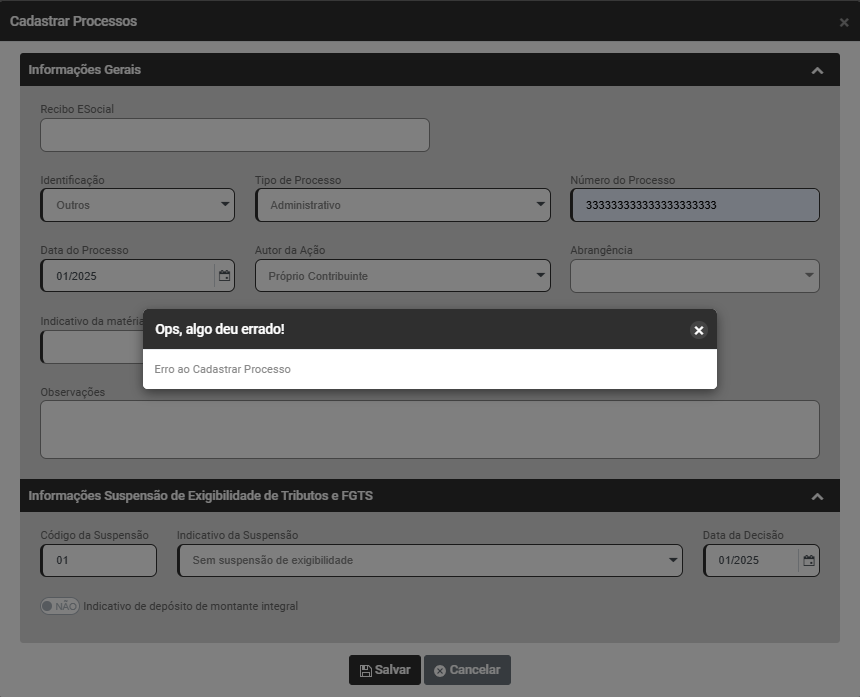Open the Abrangência dropdown
Screen dimensions: 860x697
point(694,276)
